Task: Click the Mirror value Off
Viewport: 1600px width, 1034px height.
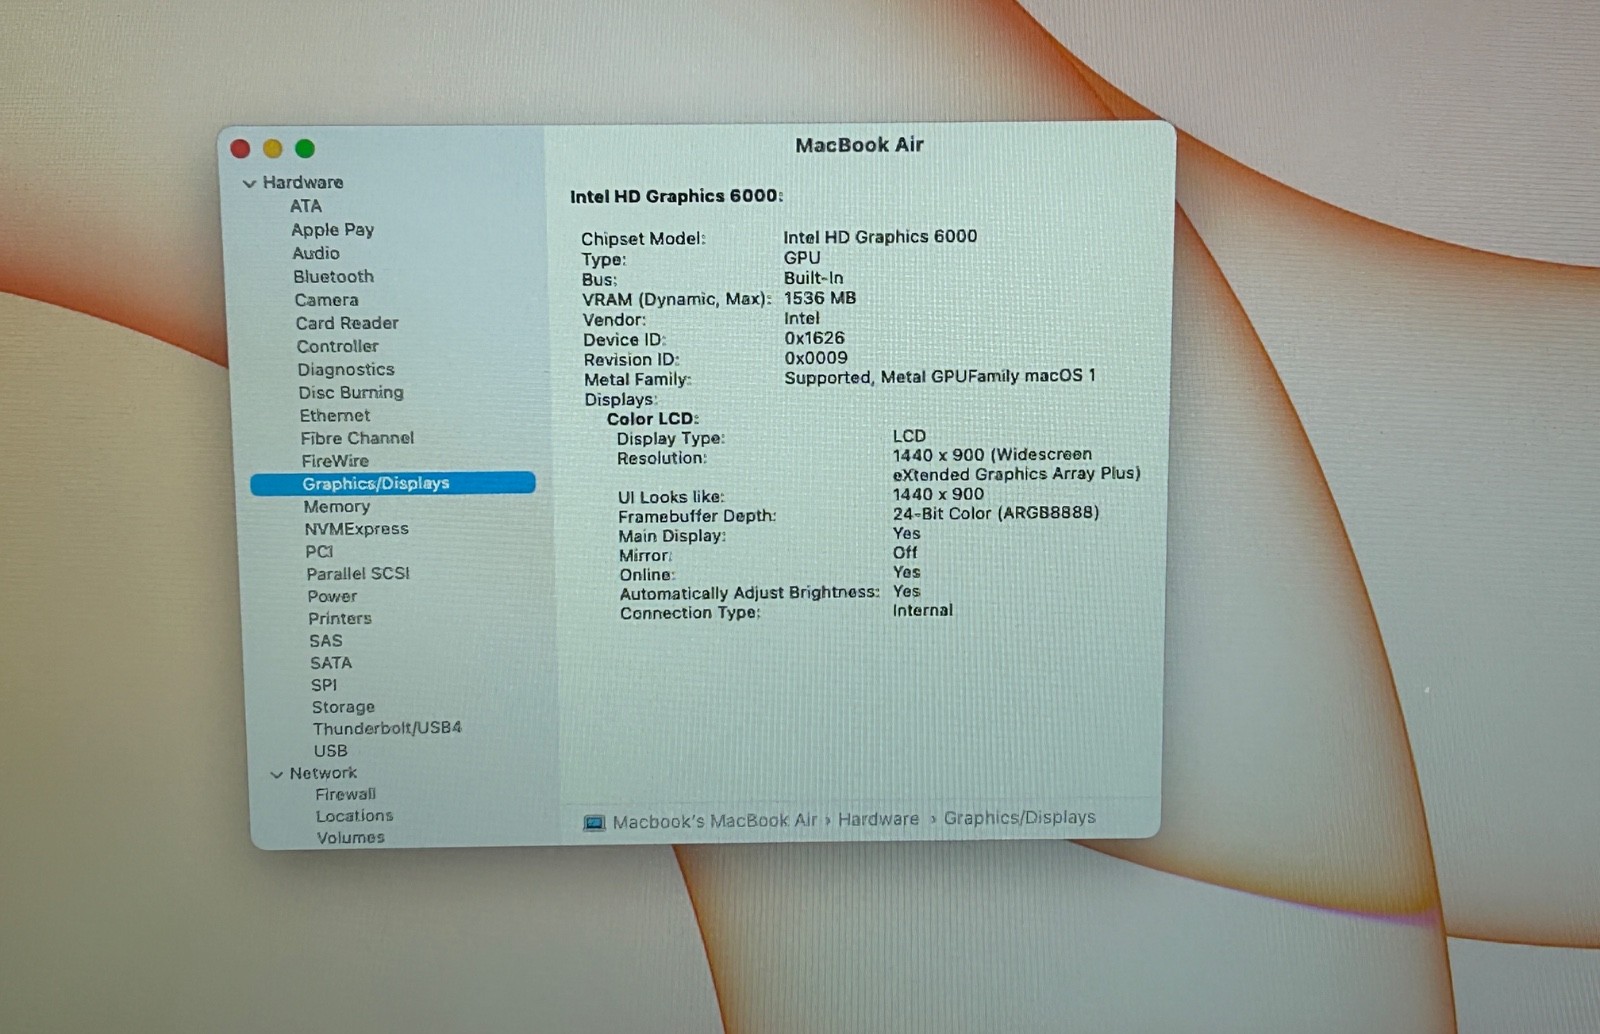Action: [x=905, y=553]
